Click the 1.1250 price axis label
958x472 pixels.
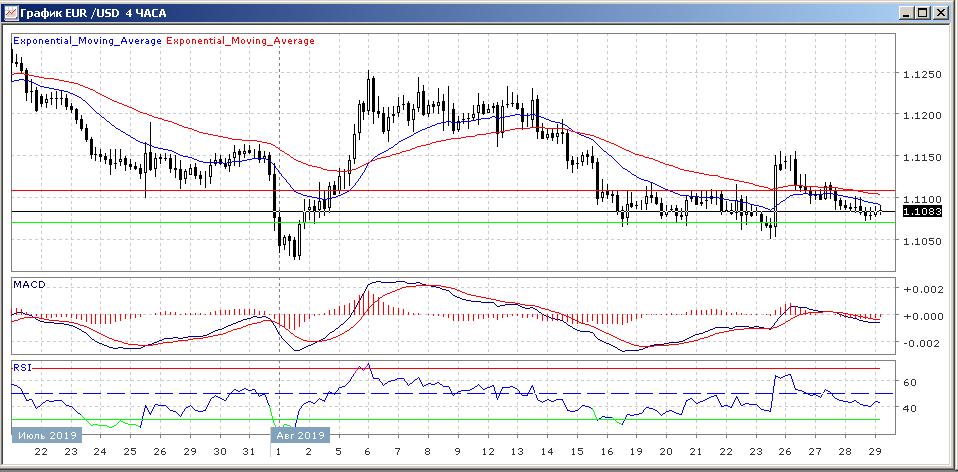click(x=921, y=75)
